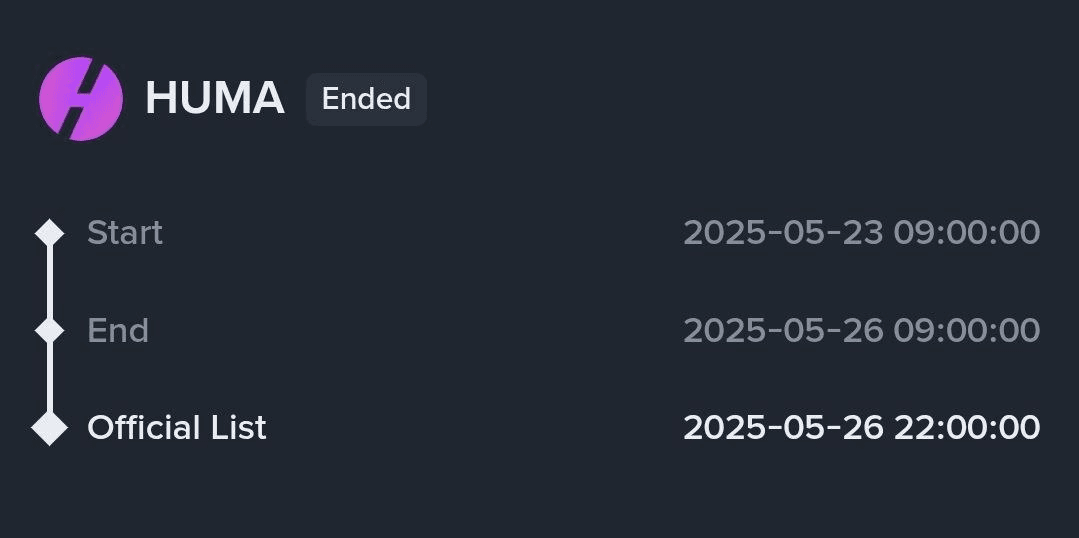Select the Official List time 22:00:00
Screen dimensions: 1079x538
[967, 427]
